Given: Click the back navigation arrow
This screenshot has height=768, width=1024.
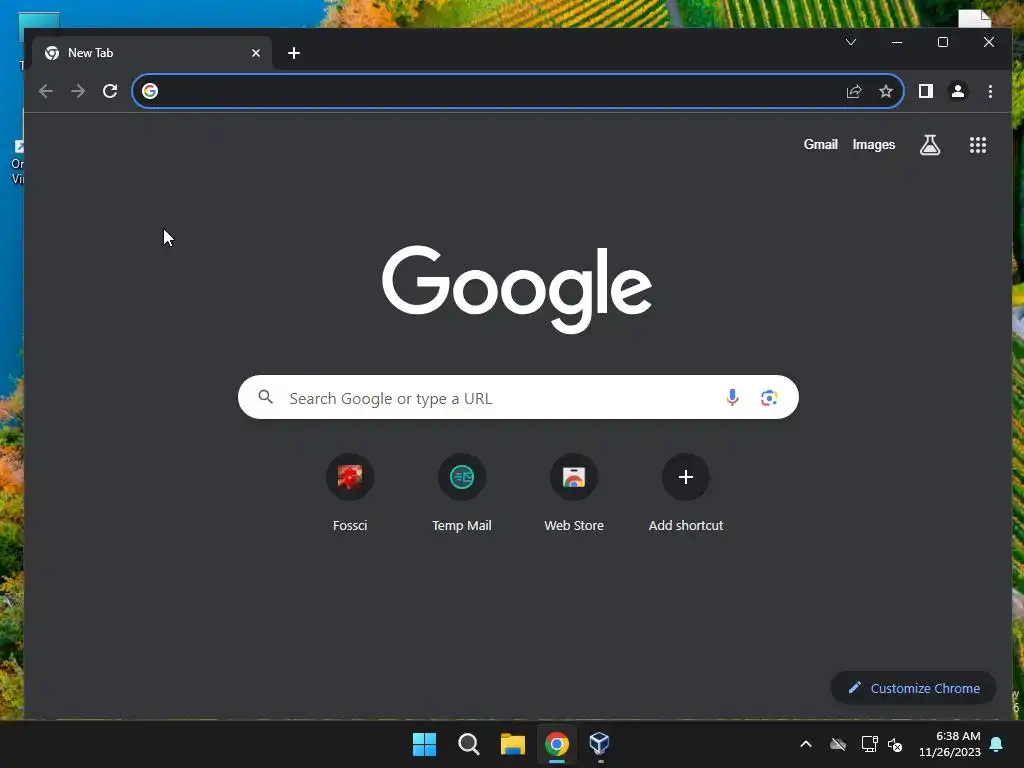Looking at the screenshot, I should point(46,91).
